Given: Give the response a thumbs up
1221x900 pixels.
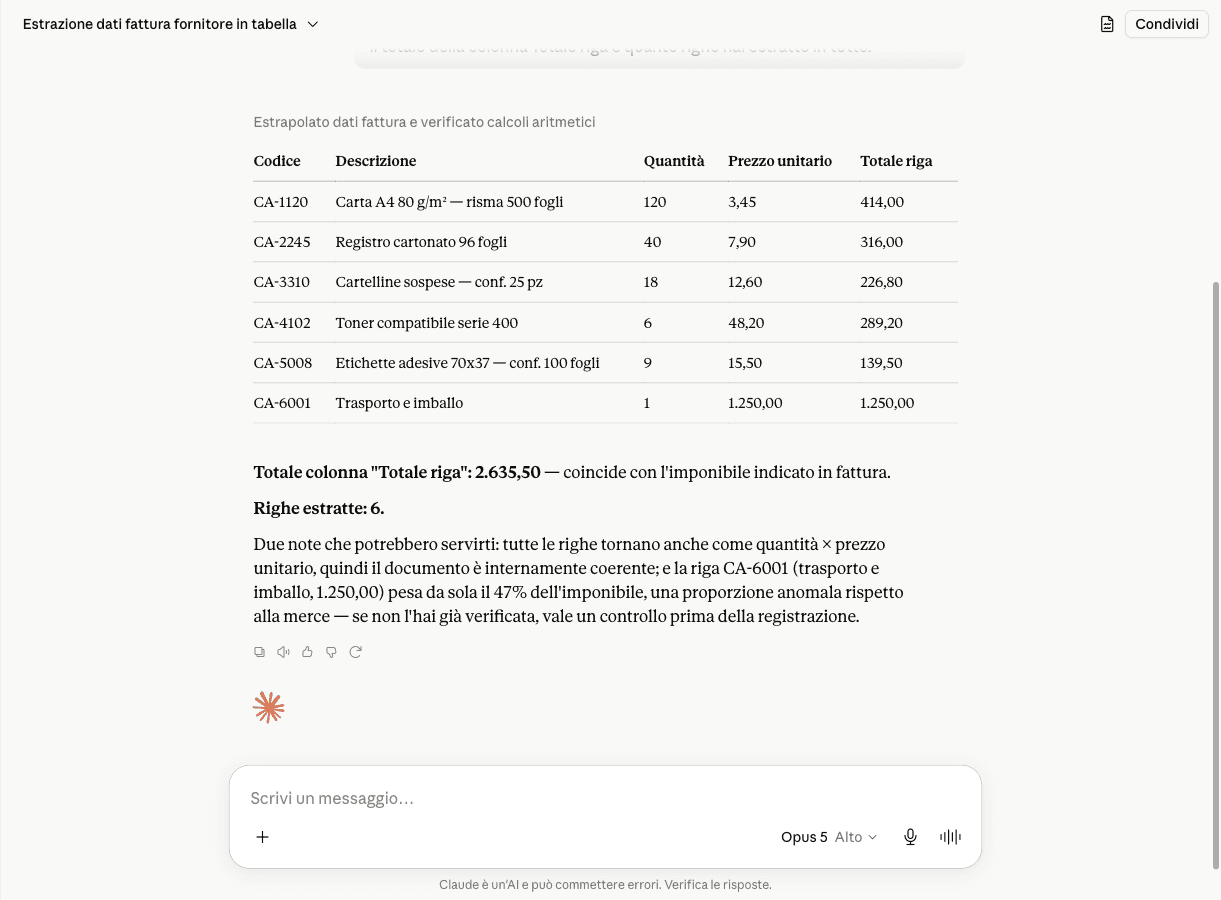Looking at the screenshot, I should (307, 652).
